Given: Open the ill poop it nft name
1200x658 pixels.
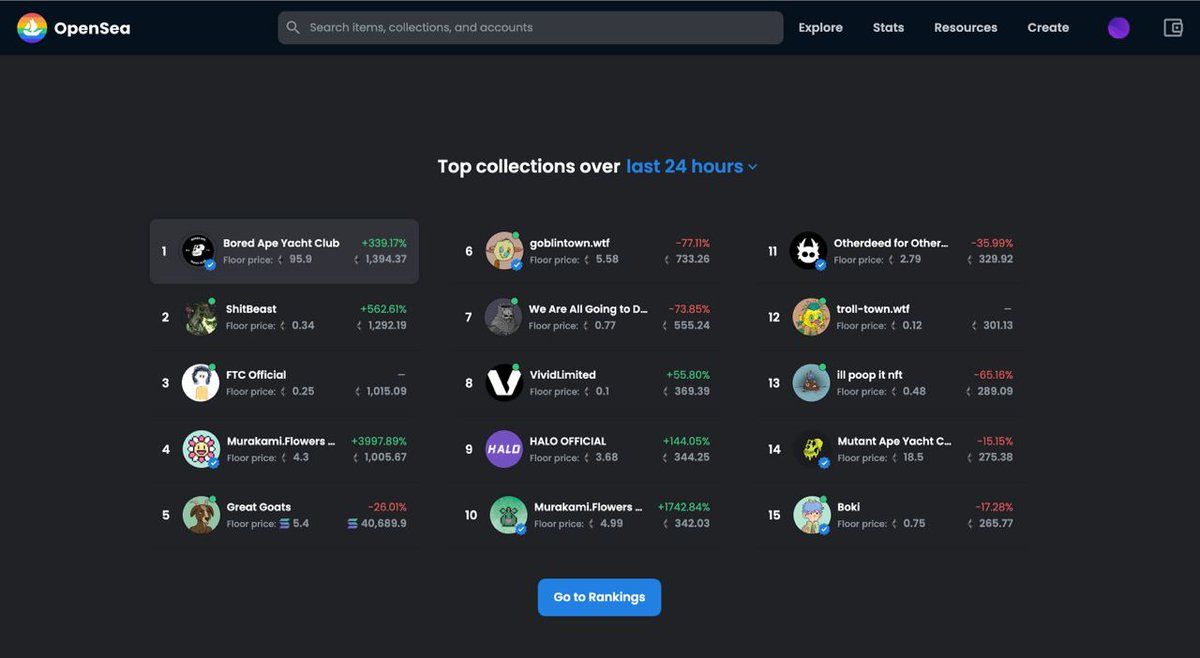Looking at the screenshot, I should point(870,375).
